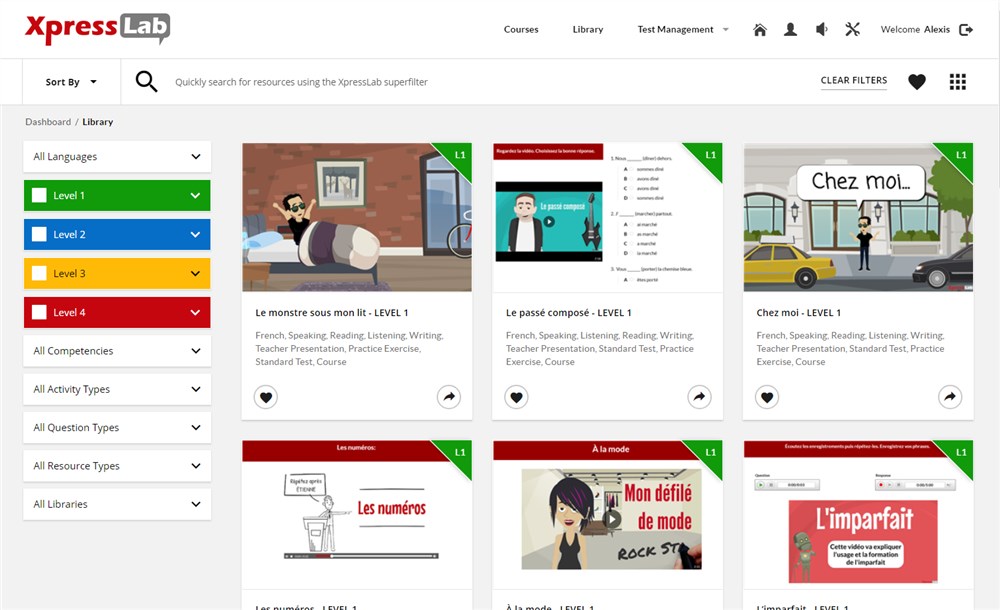Favorite the Chez moi card
The width and height of the screenshot is (1000, 610).
[x=767, y=397]
